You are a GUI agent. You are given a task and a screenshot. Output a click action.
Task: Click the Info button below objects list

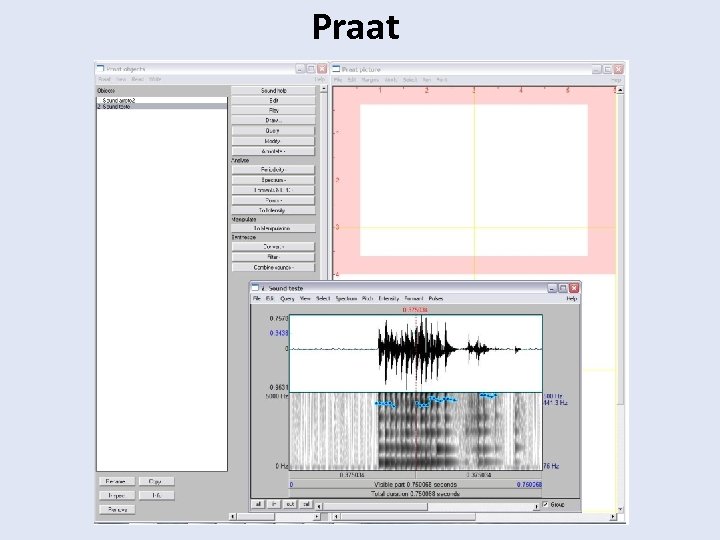point(156,495)
